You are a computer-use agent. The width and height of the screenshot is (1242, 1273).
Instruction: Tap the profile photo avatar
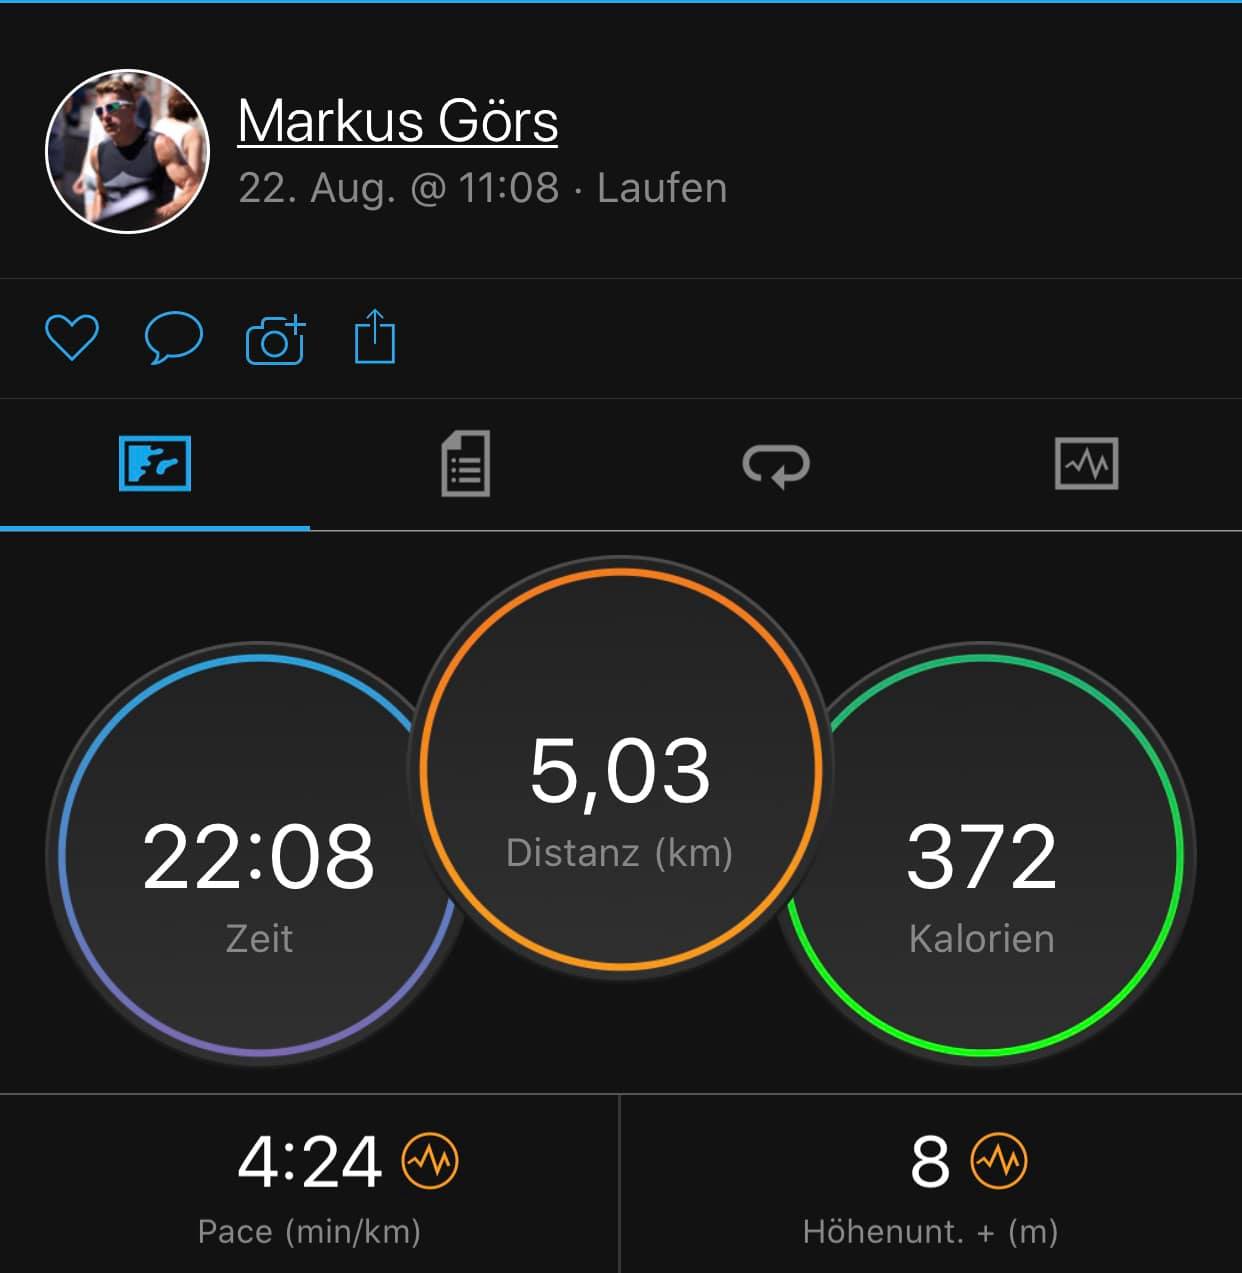click(x=127, y=151)
